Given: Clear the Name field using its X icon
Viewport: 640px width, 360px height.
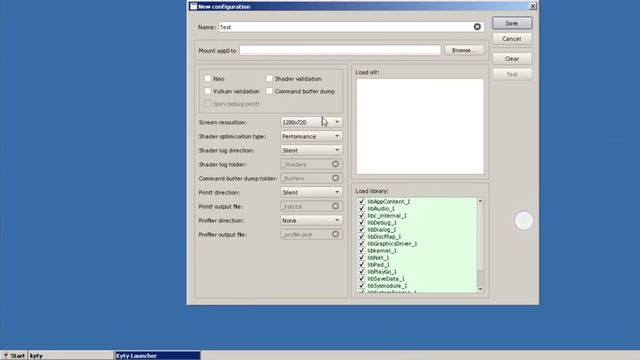Looking at the screenshot, I should coord(477,27).
